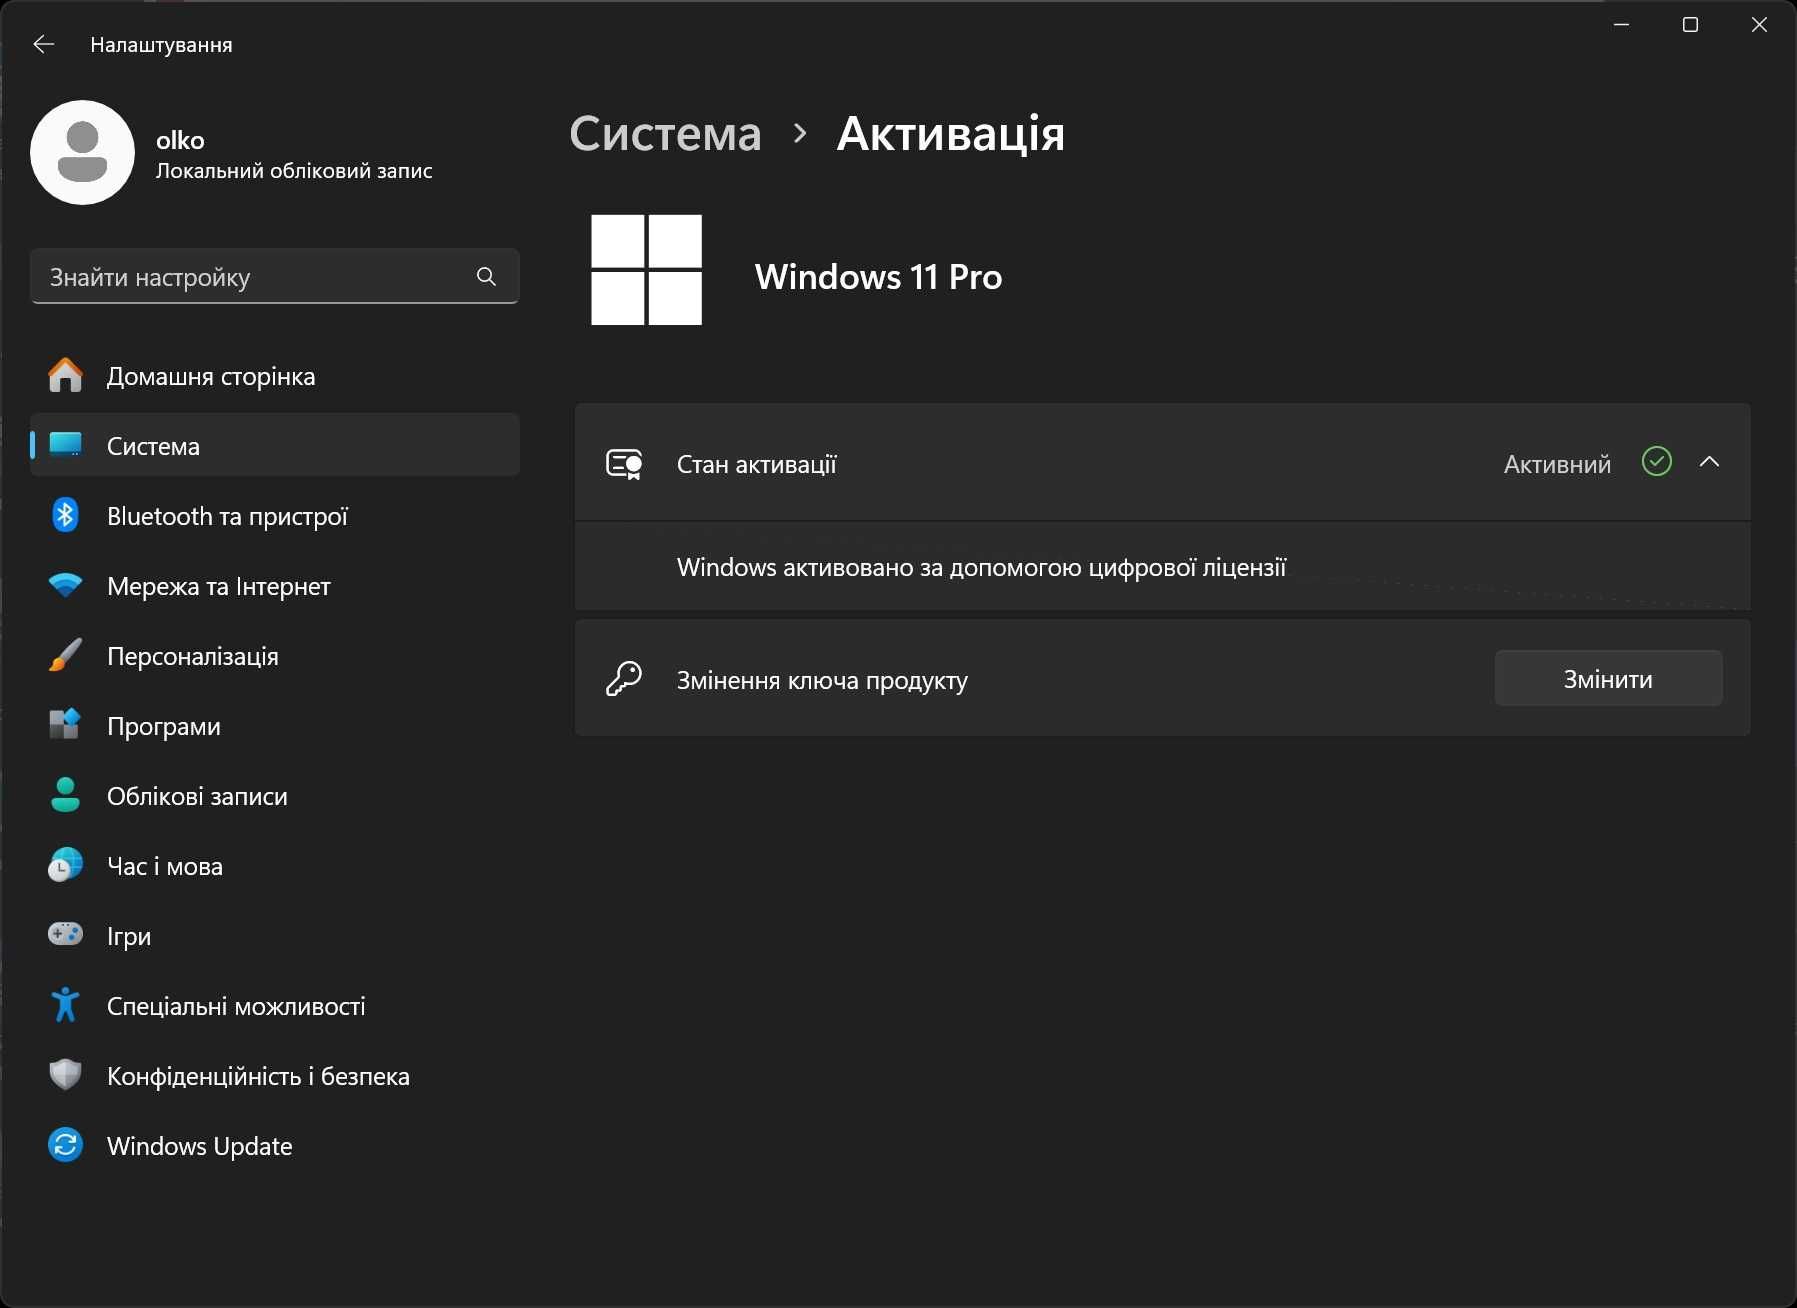Go back using the arrow icon
The height and width of the screenshot is (1308, 1797).
coord(43,44)
